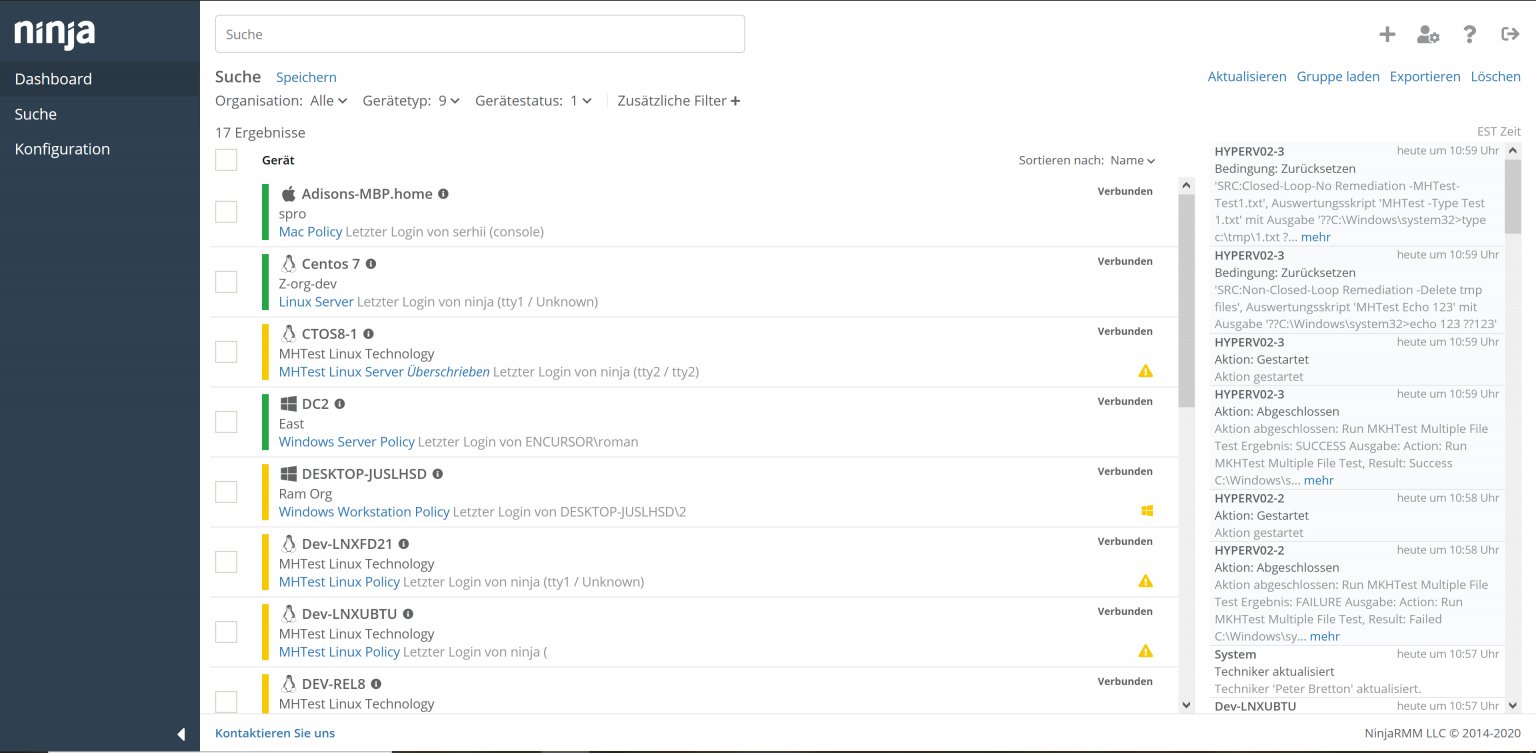Viewport: 1536px width, 753px height.
Task: Go to Konfiguration in the sidebar
Action: coord(63,149)
